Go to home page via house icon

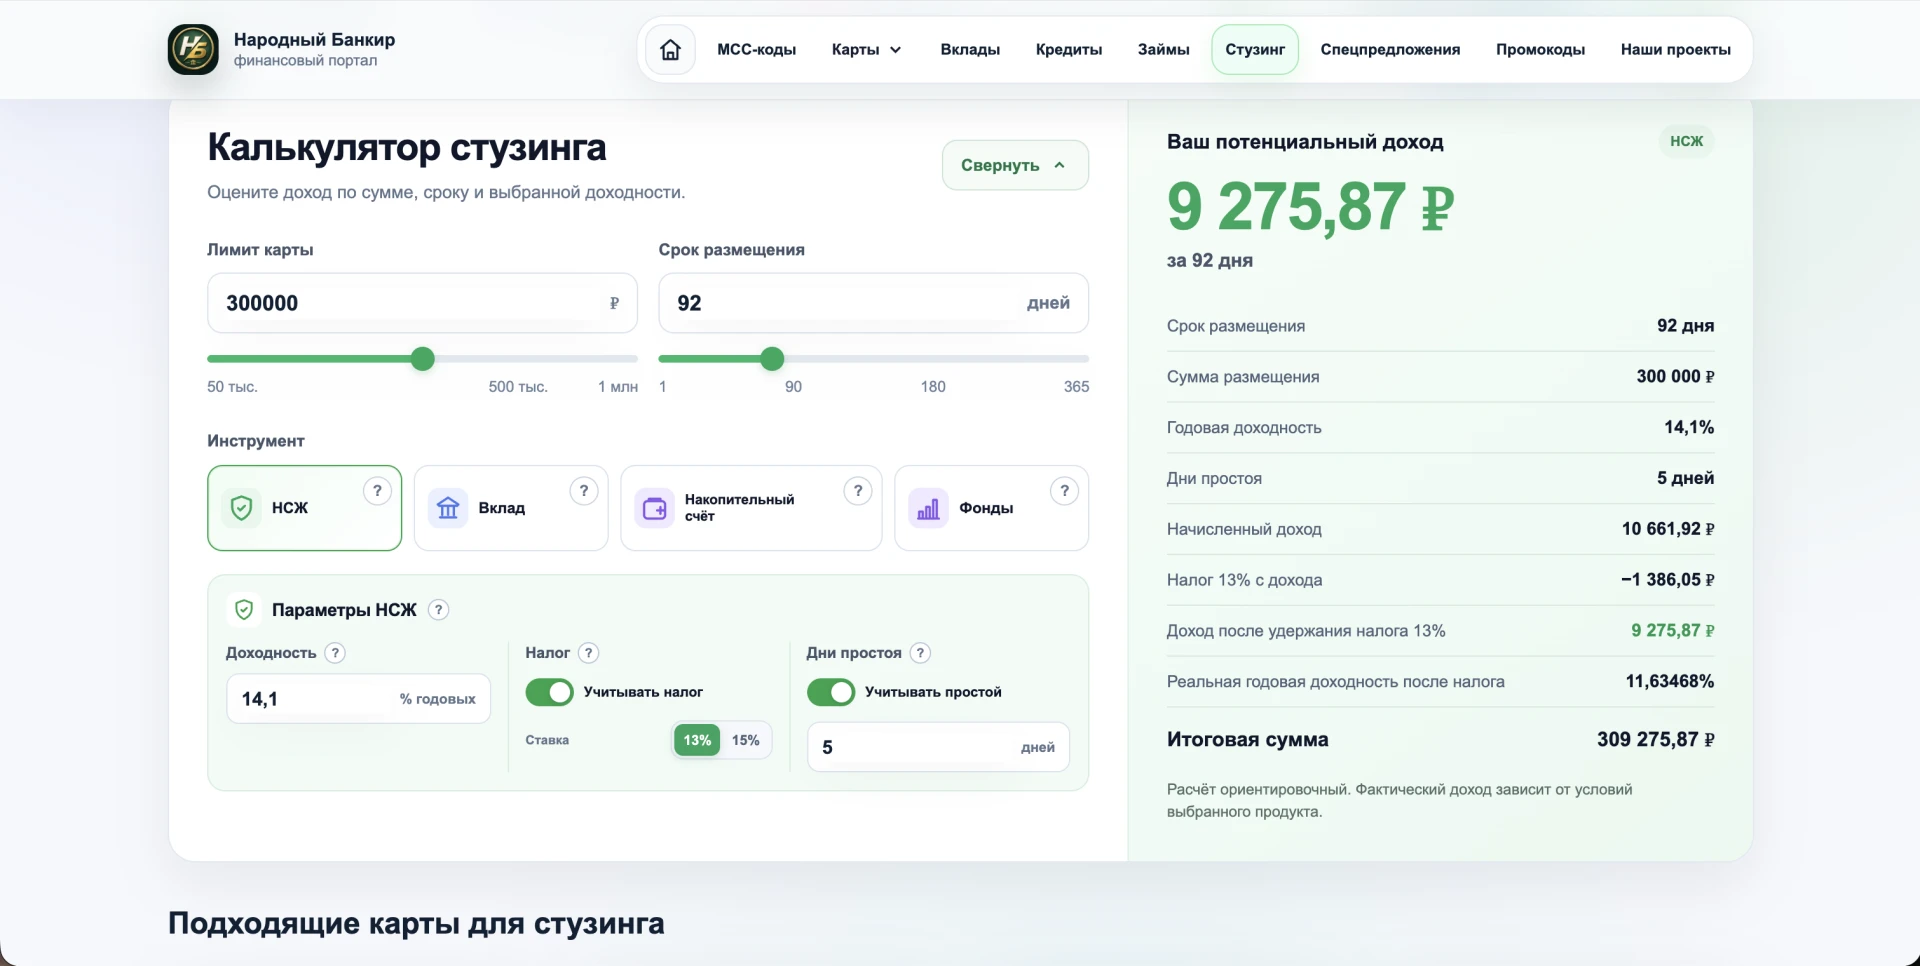pyautogui.click(x=671, y=50)
